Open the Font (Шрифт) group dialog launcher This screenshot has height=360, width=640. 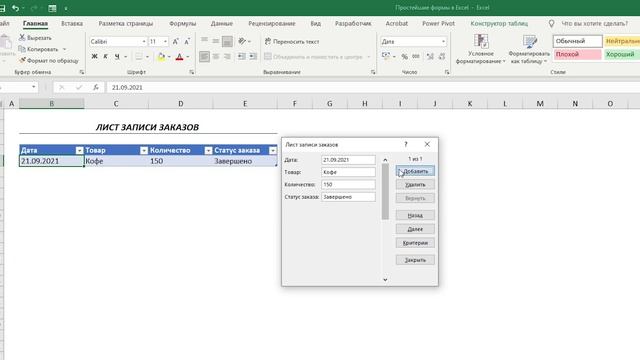[191, 72]
